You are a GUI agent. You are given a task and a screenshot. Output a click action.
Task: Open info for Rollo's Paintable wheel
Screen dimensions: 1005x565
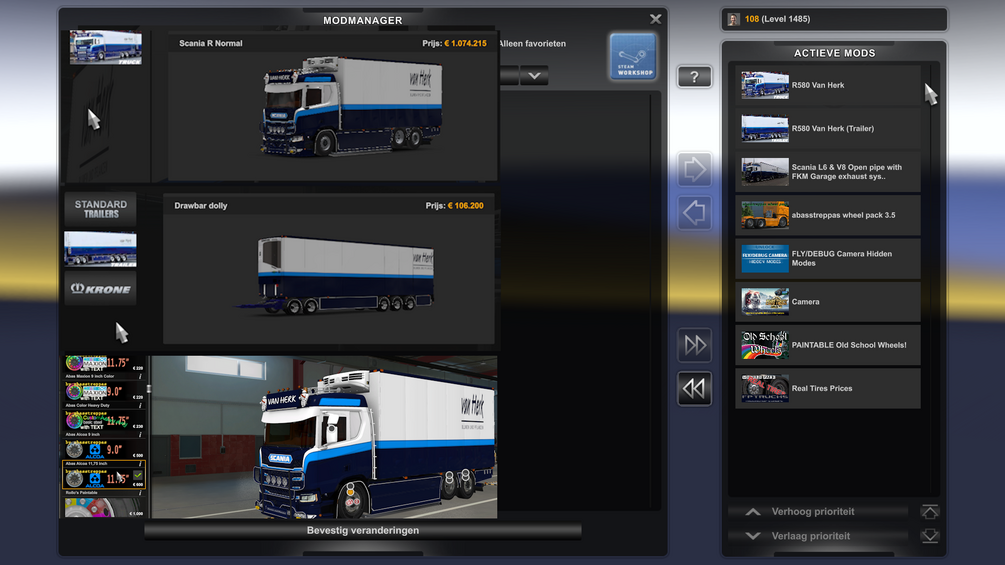pyautogui.click(x=140, y=493)
